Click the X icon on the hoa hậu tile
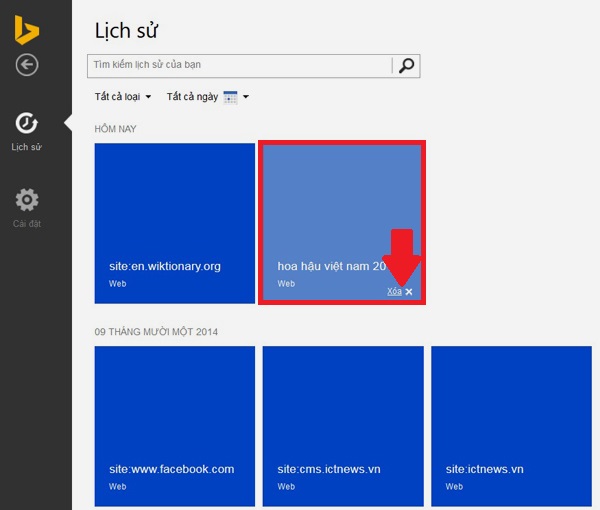600x510 pixels. point(409,291)
